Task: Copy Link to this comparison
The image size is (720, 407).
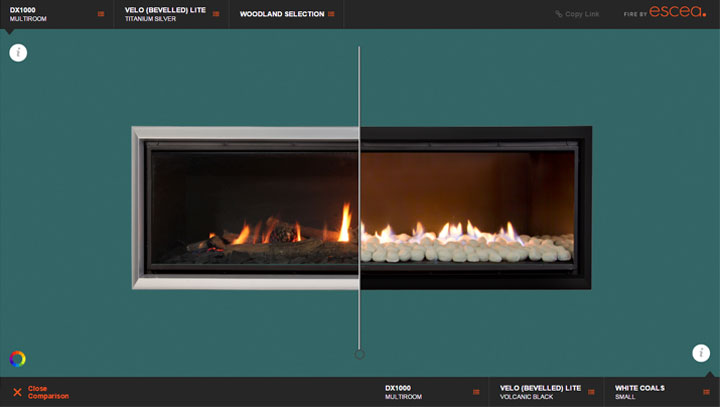Action: point(577,14)
